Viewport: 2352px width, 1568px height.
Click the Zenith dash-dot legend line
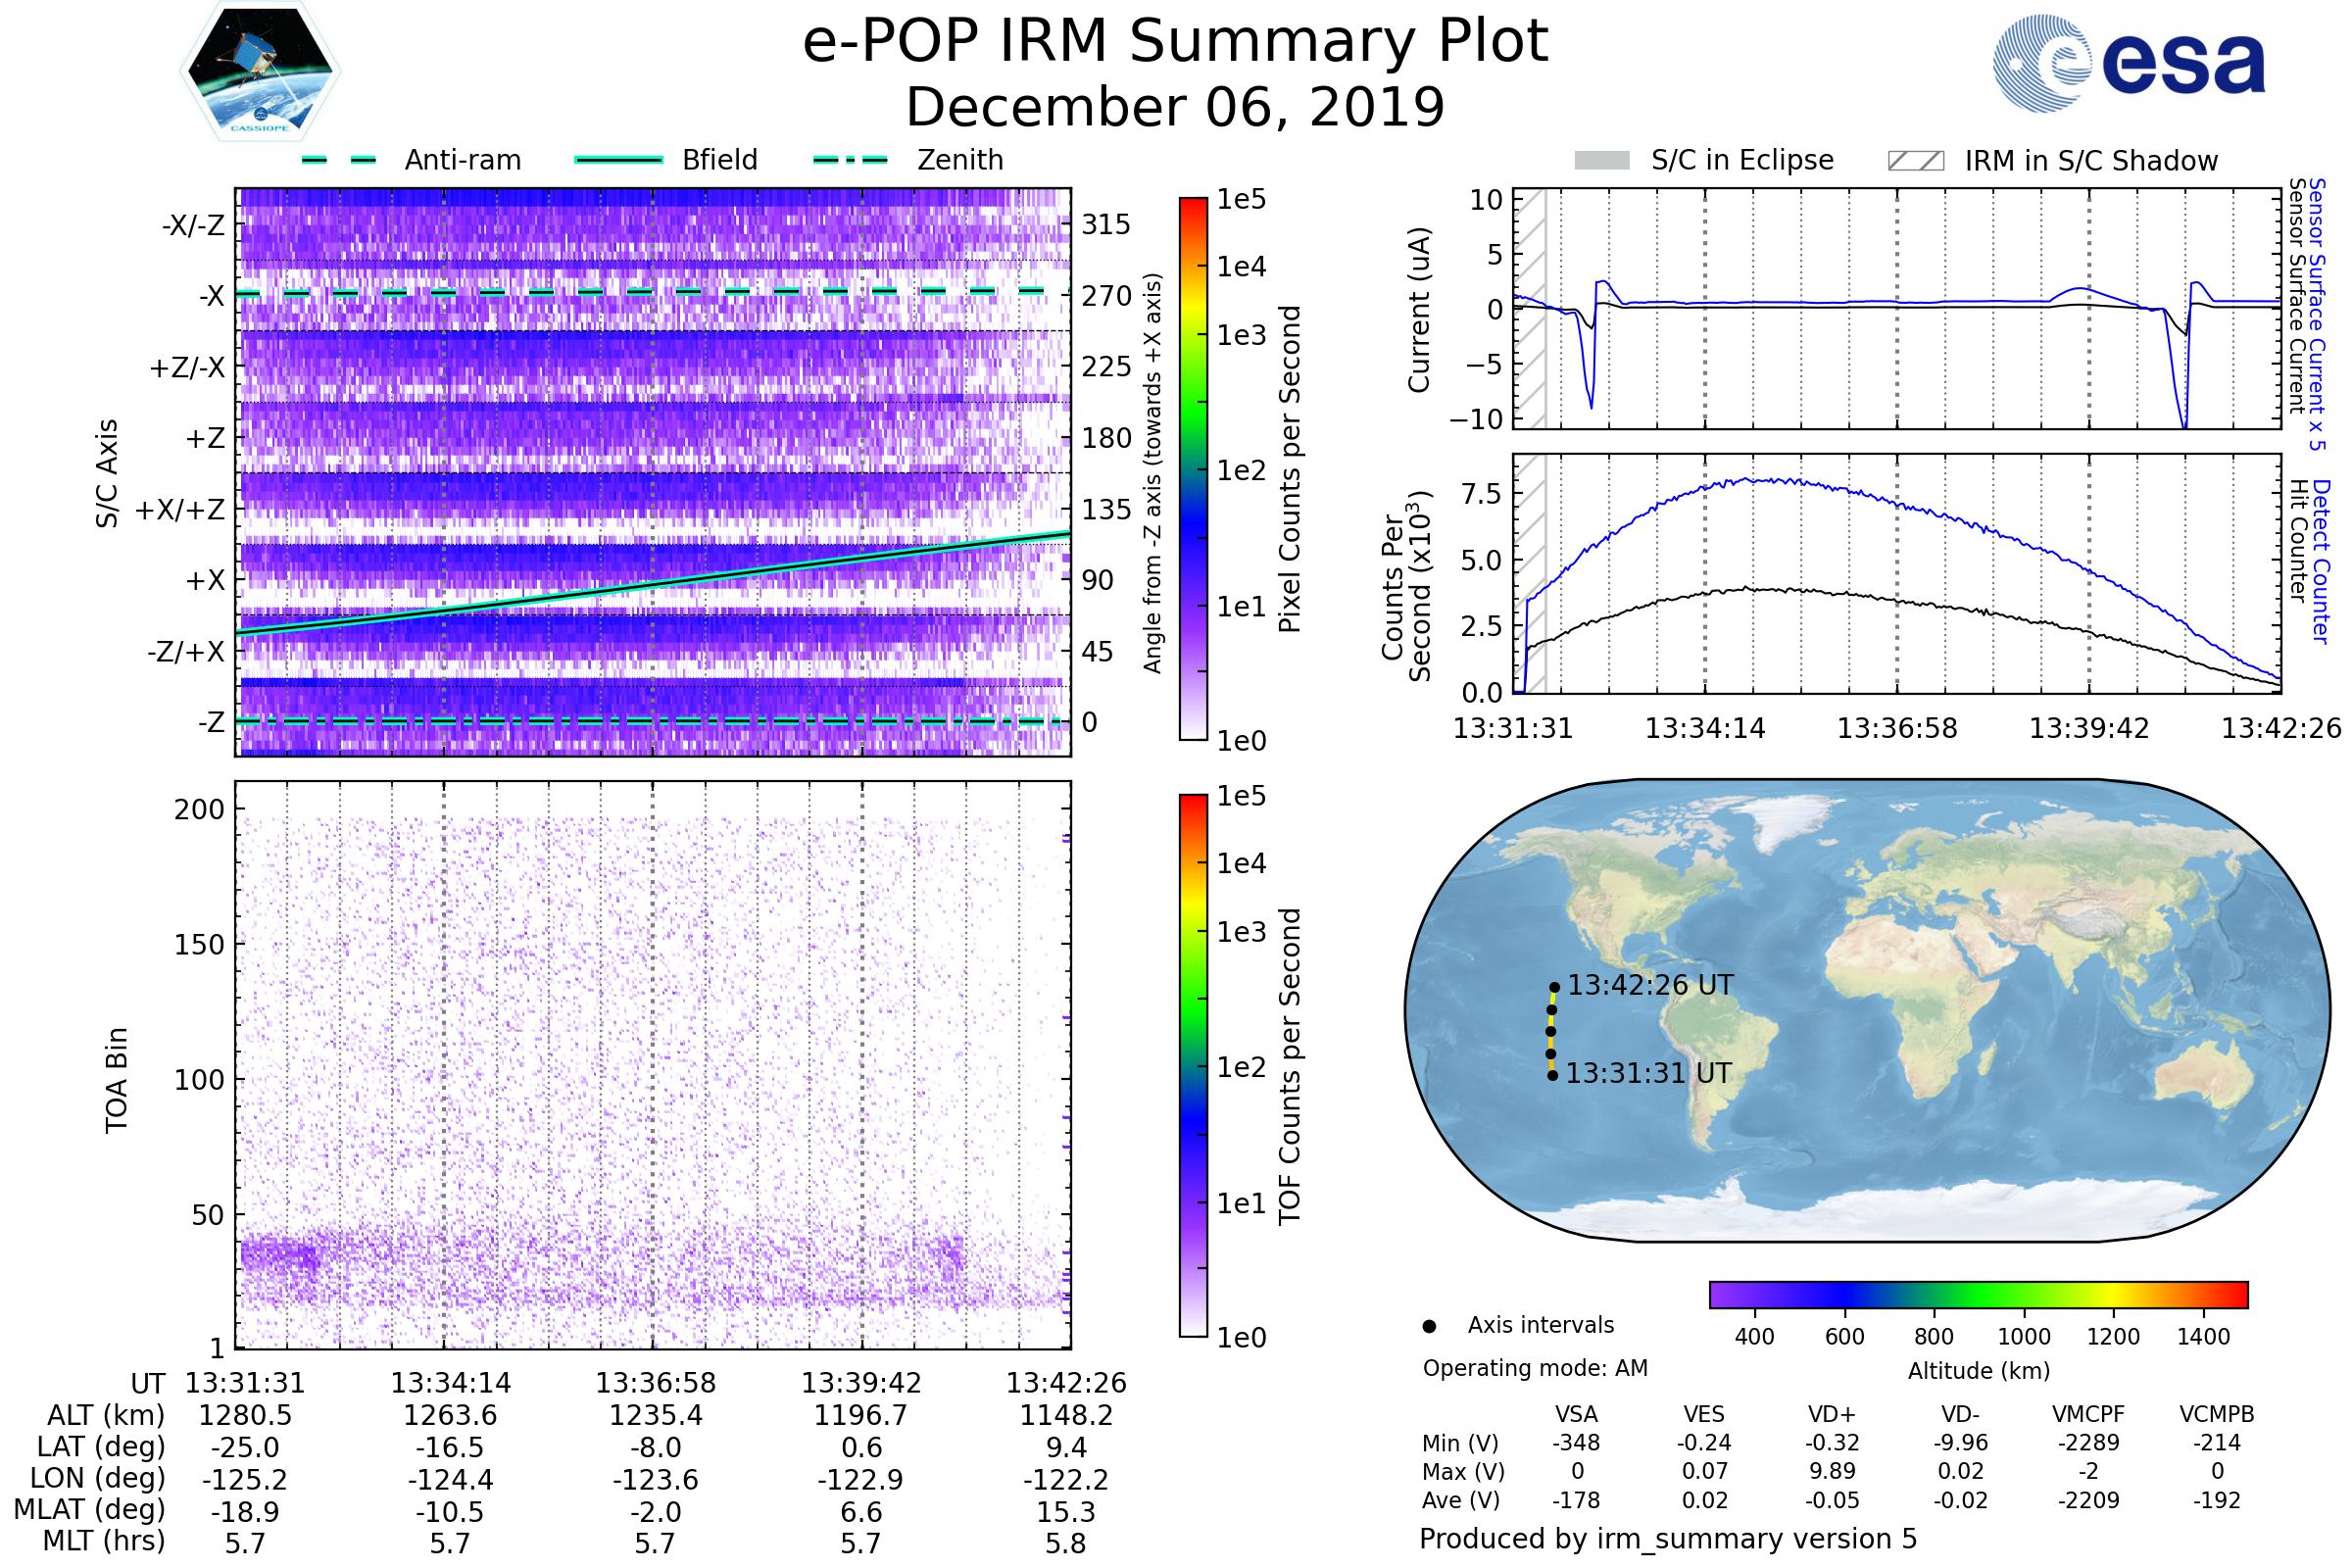coord(850,160)
